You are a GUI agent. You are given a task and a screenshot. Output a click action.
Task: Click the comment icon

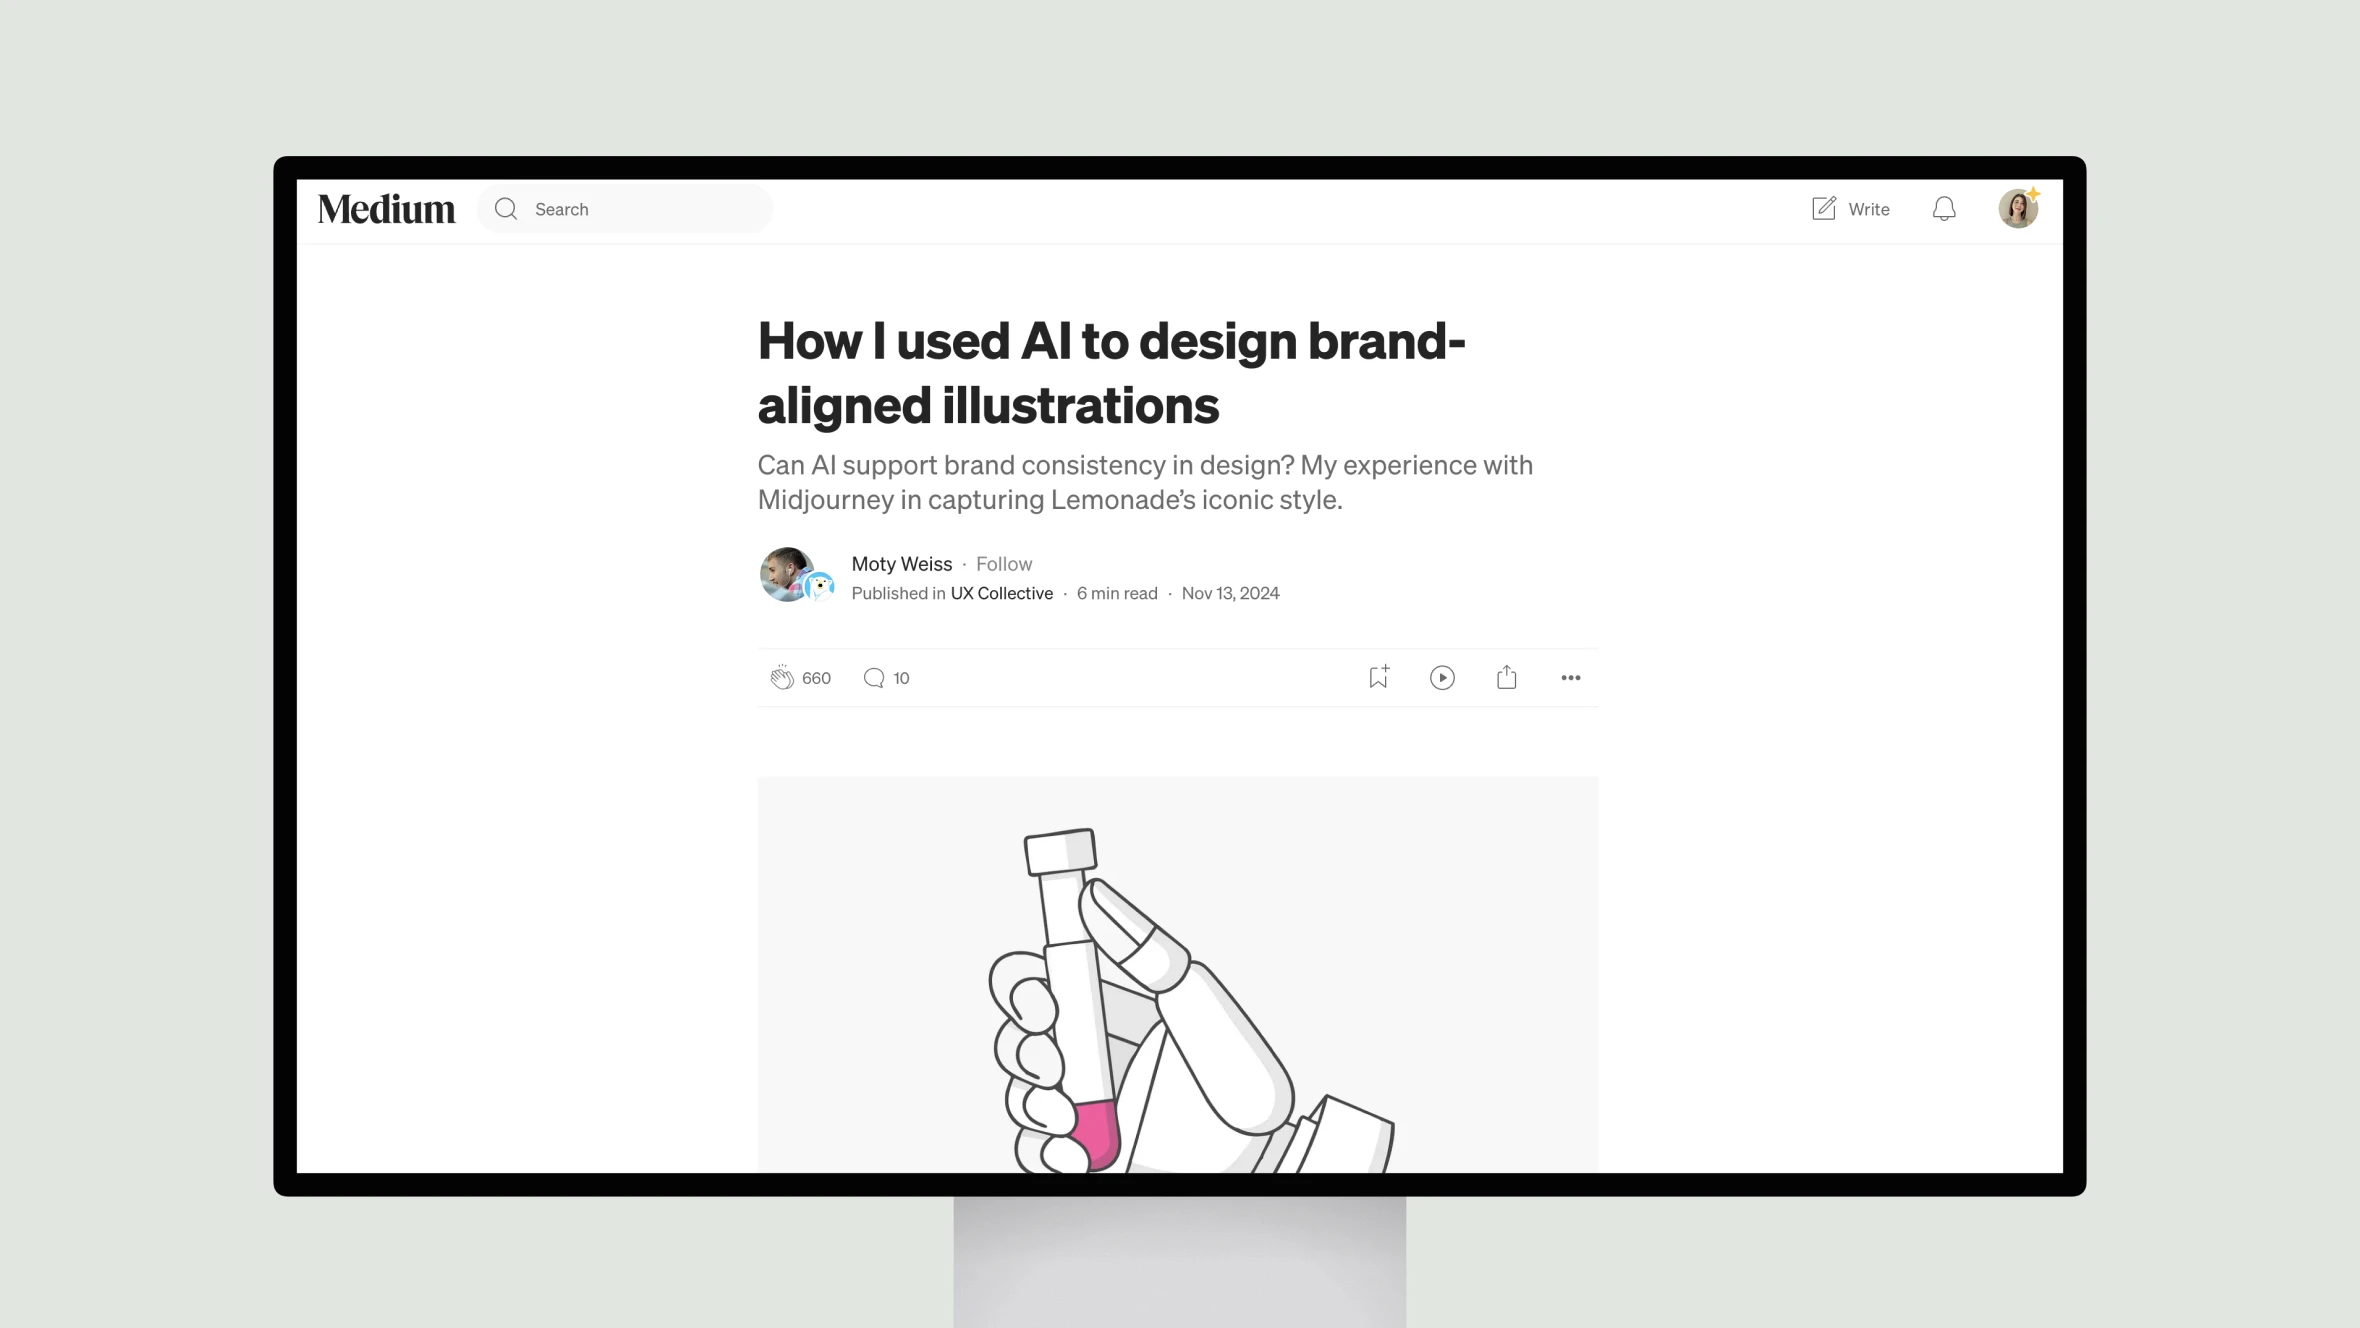(874, 678)
